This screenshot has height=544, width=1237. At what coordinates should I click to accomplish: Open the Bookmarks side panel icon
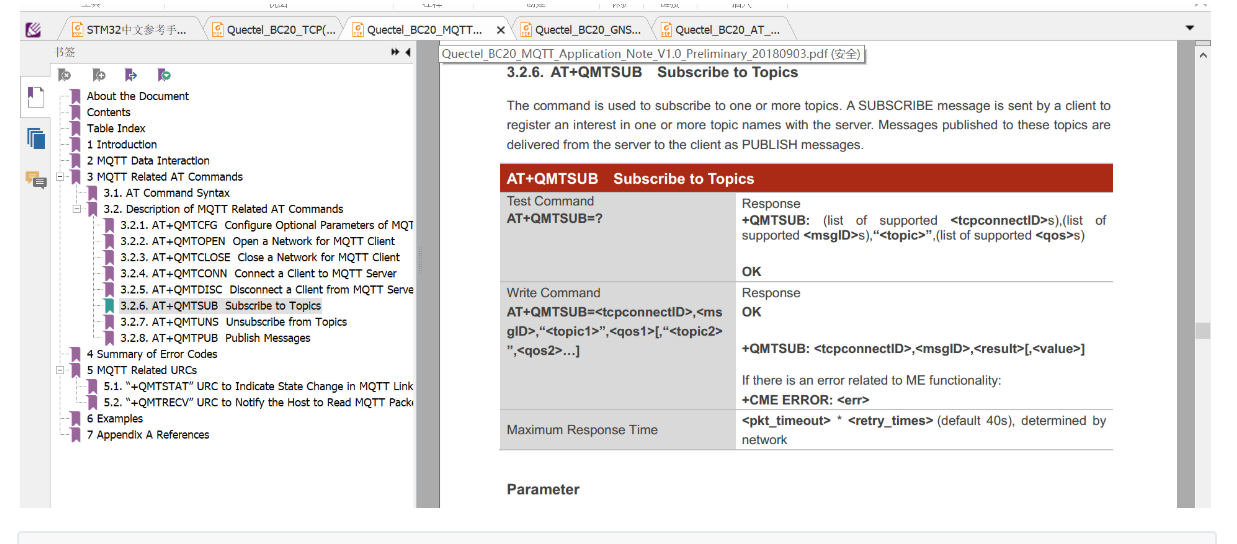pyautogui.click(x=36, y=97)
